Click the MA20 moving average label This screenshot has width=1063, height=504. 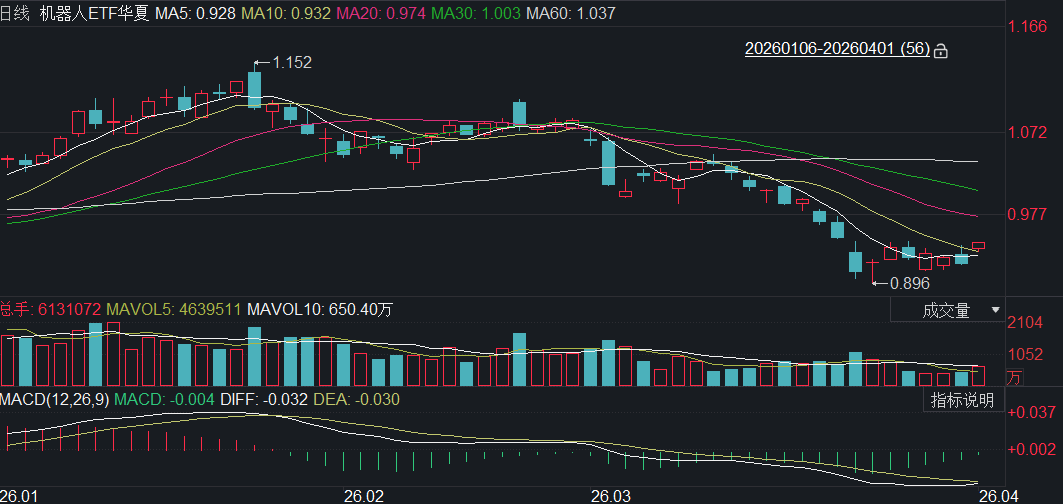click(x=390, y=14)
